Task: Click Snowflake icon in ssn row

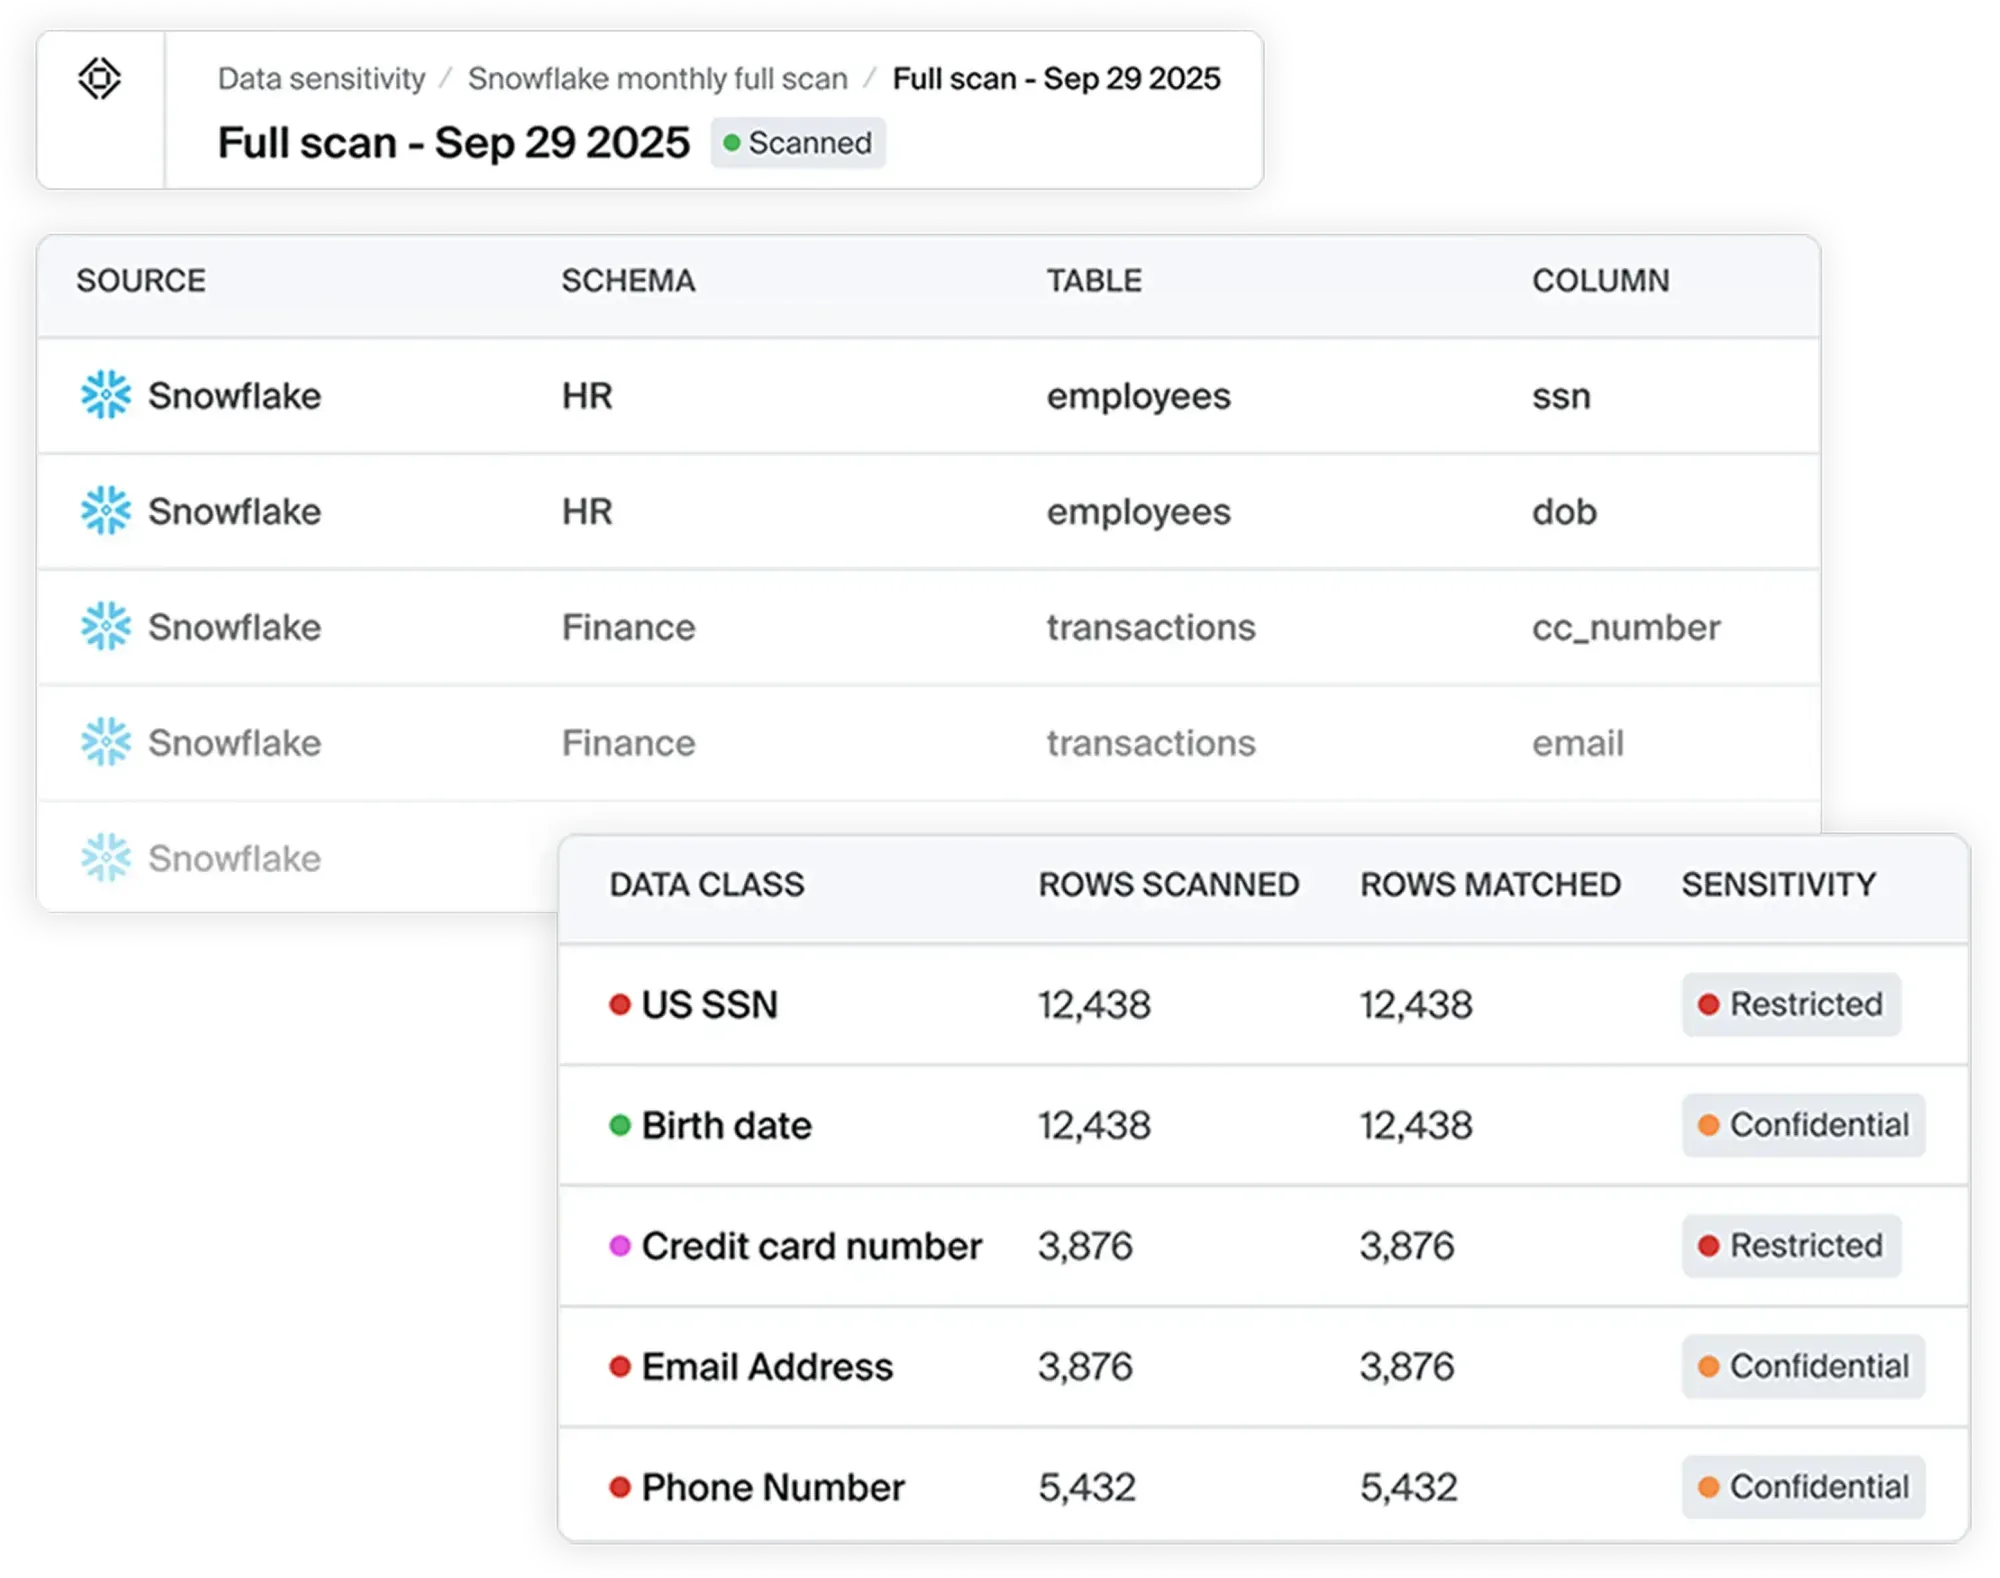Action: (x=105, y=395)
